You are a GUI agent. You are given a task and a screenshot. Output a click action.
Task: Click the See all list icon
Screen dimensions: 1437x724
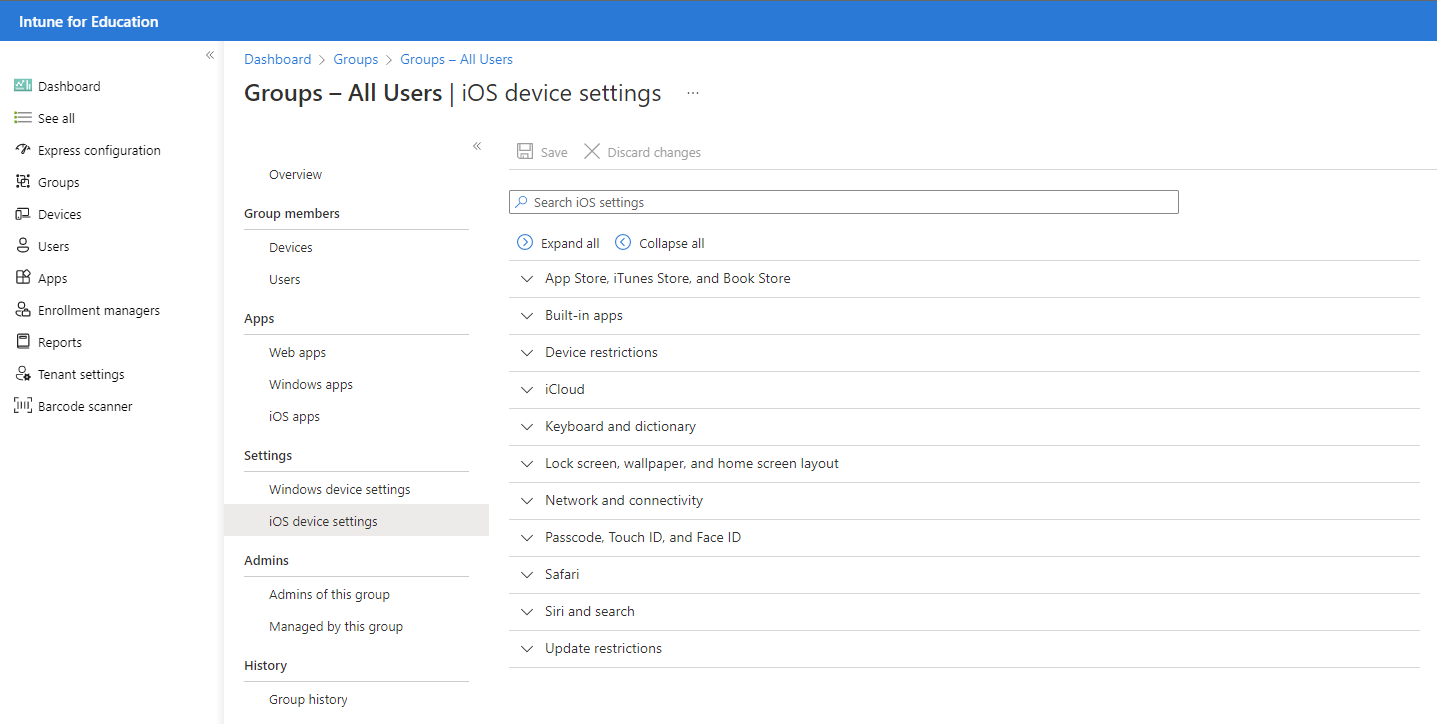point(23,118)
